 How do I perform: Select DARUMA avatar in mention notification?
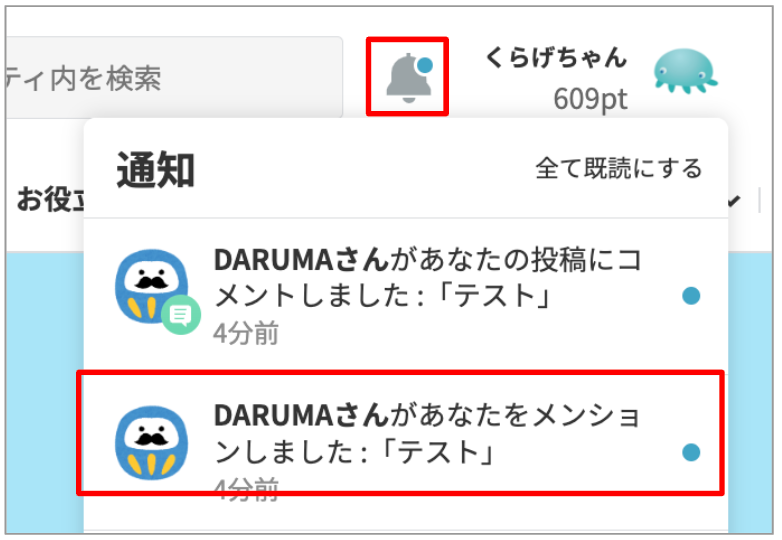pos(152,443)
